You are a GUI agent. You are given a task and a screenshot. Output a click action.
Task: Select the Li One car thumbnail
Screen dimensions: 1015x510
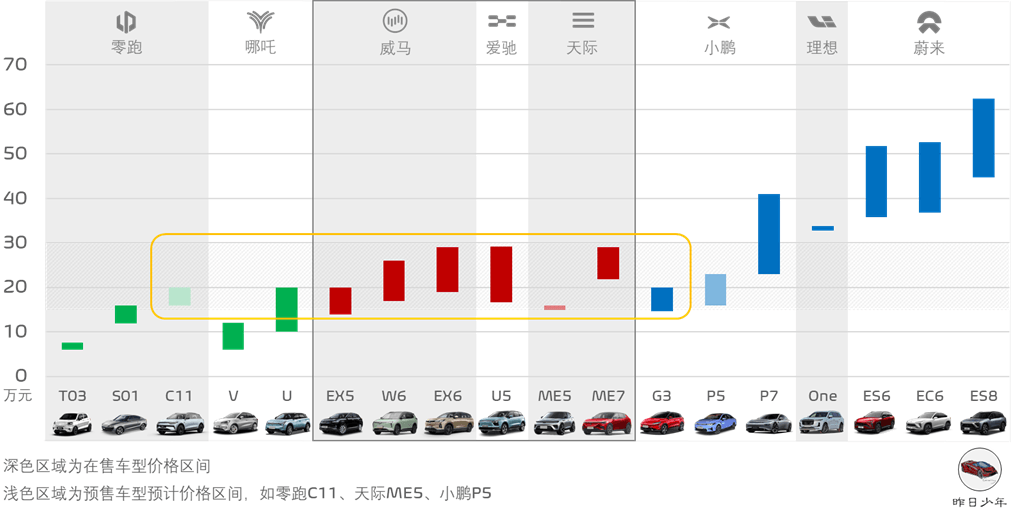pyautogui.click(x=821, y=423)
